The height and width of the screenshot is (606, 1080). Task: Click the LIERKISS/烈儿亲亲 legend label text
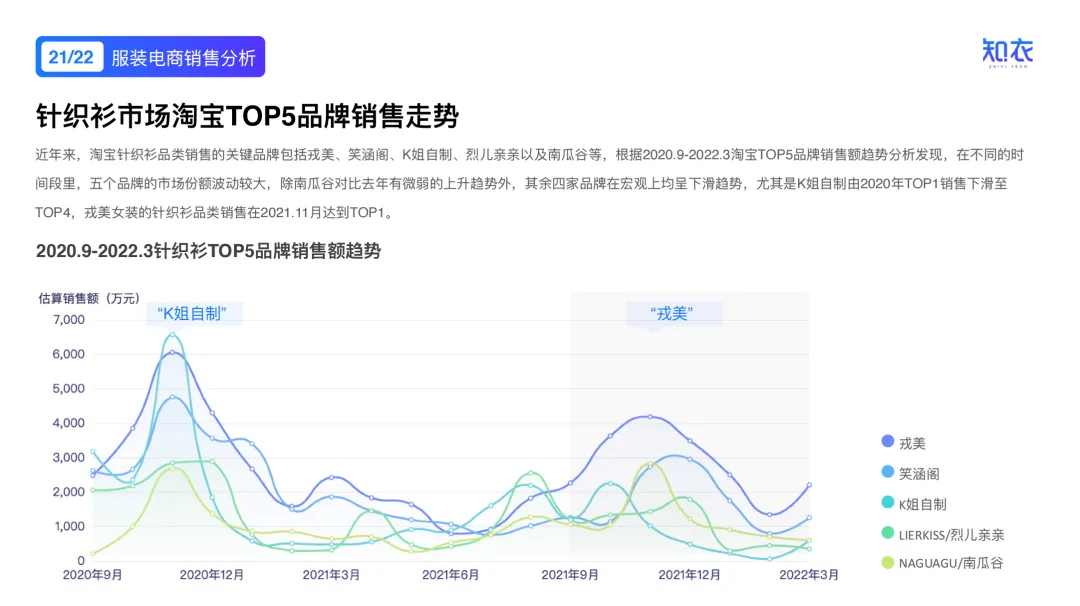point(952,534)
